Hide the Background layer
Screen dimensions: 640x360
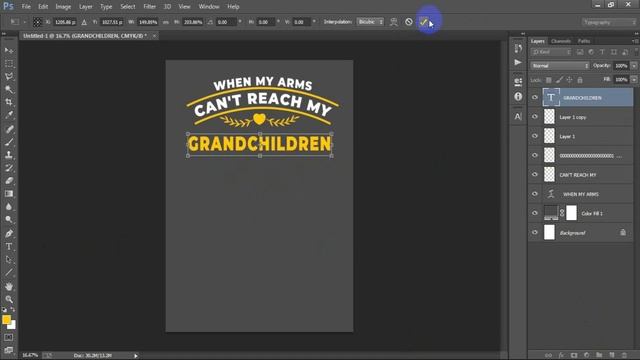coord(535,232)
